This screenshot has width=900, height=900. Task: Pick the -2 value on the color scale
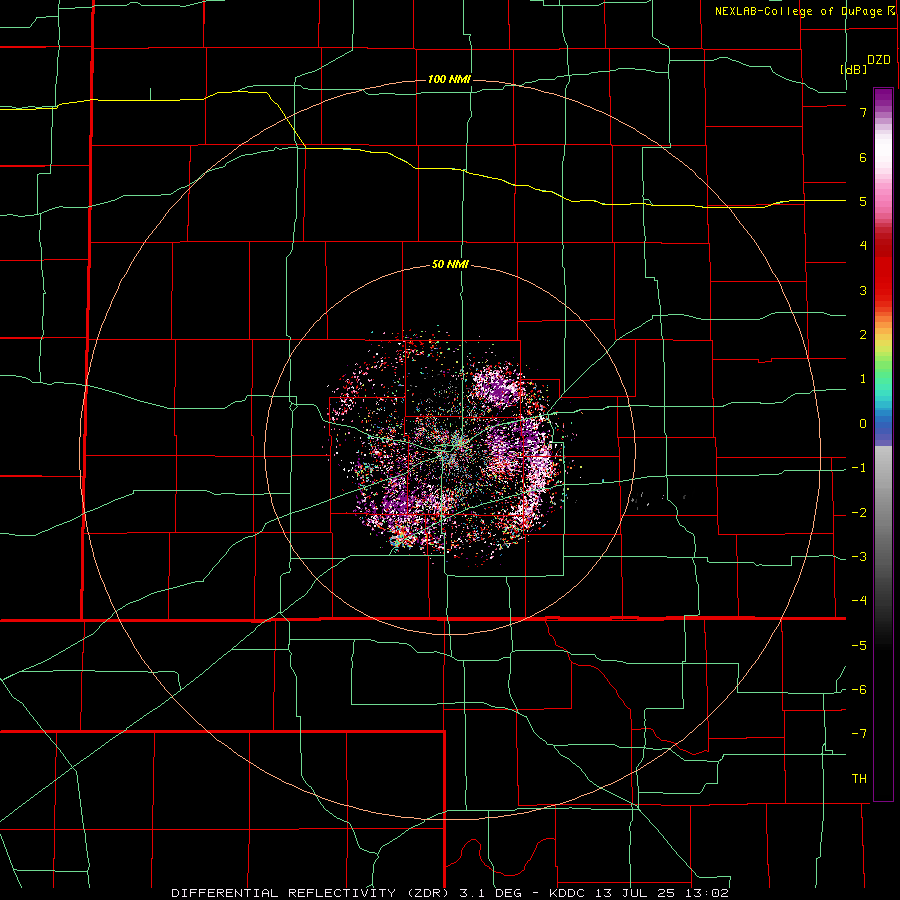pos(859,513)
